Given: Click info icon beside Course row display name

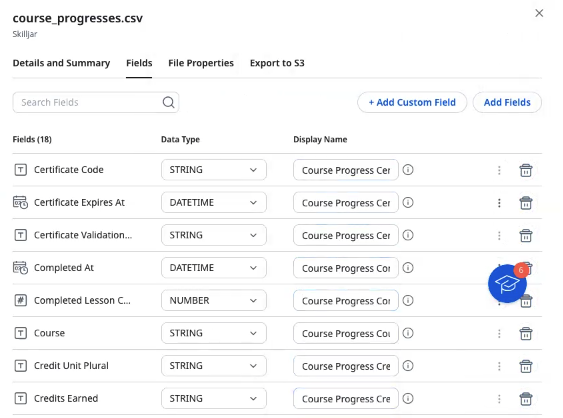Looking at the screenshot, I should click(x=408, y=333).
